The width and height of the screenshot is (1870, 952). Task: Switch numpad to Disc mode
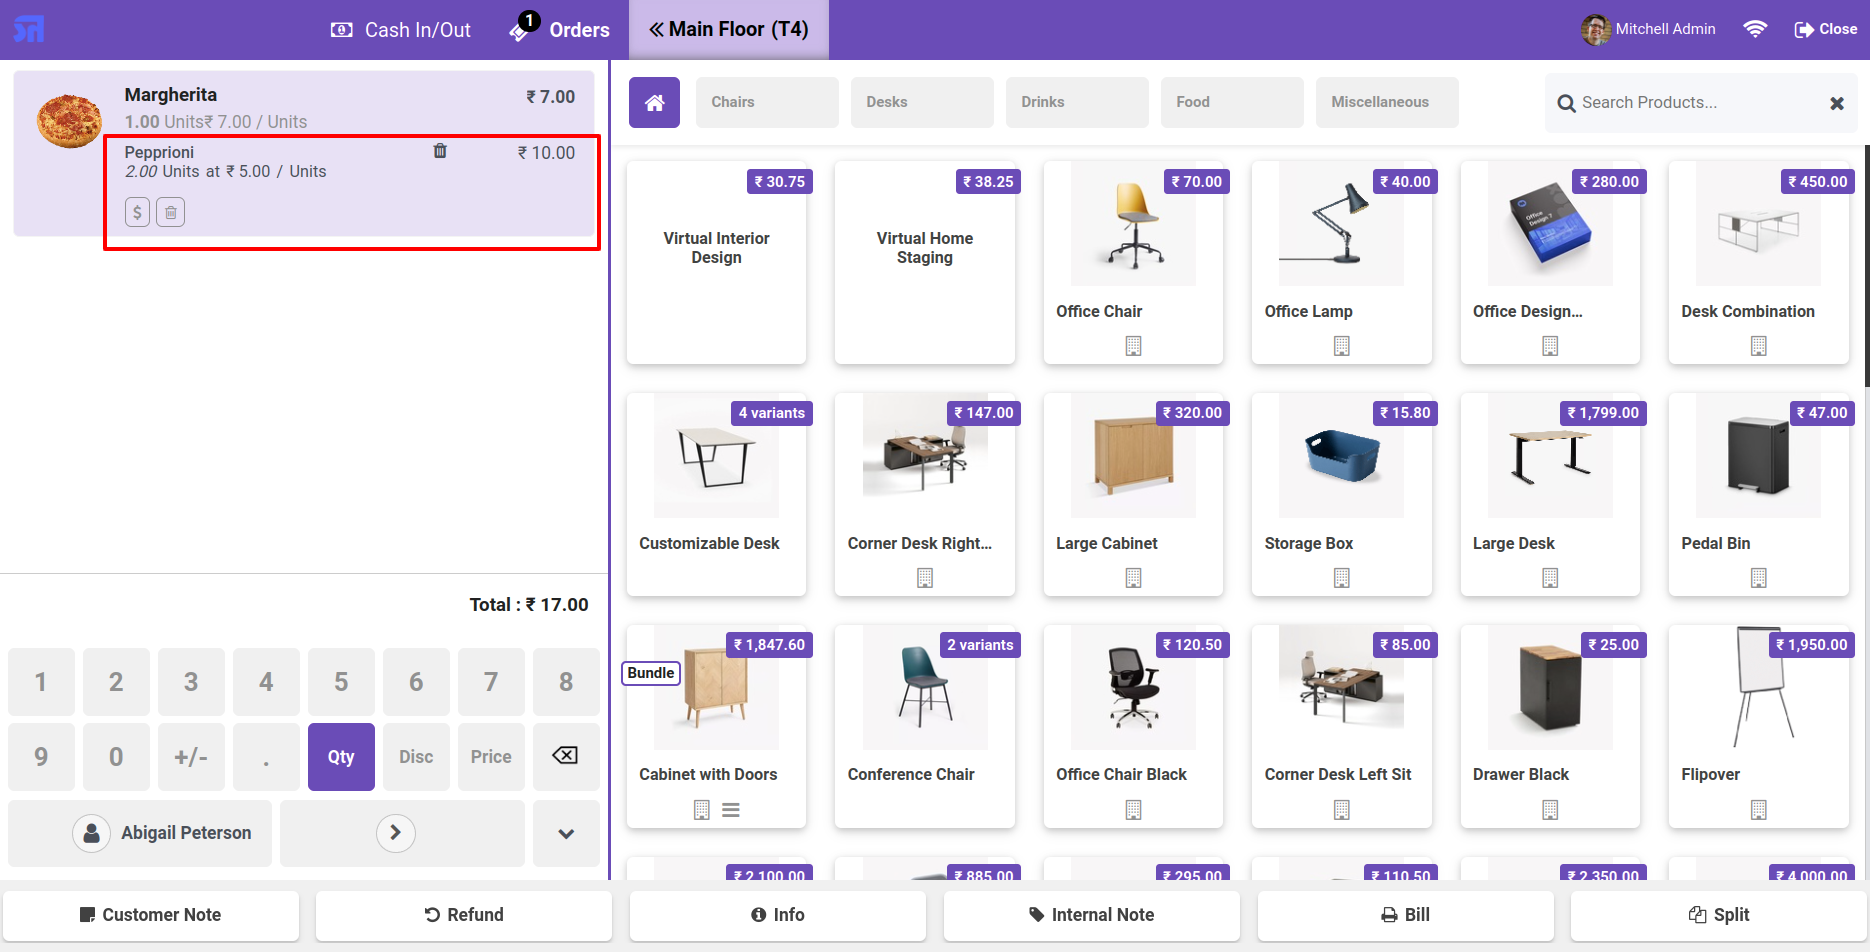416,757
